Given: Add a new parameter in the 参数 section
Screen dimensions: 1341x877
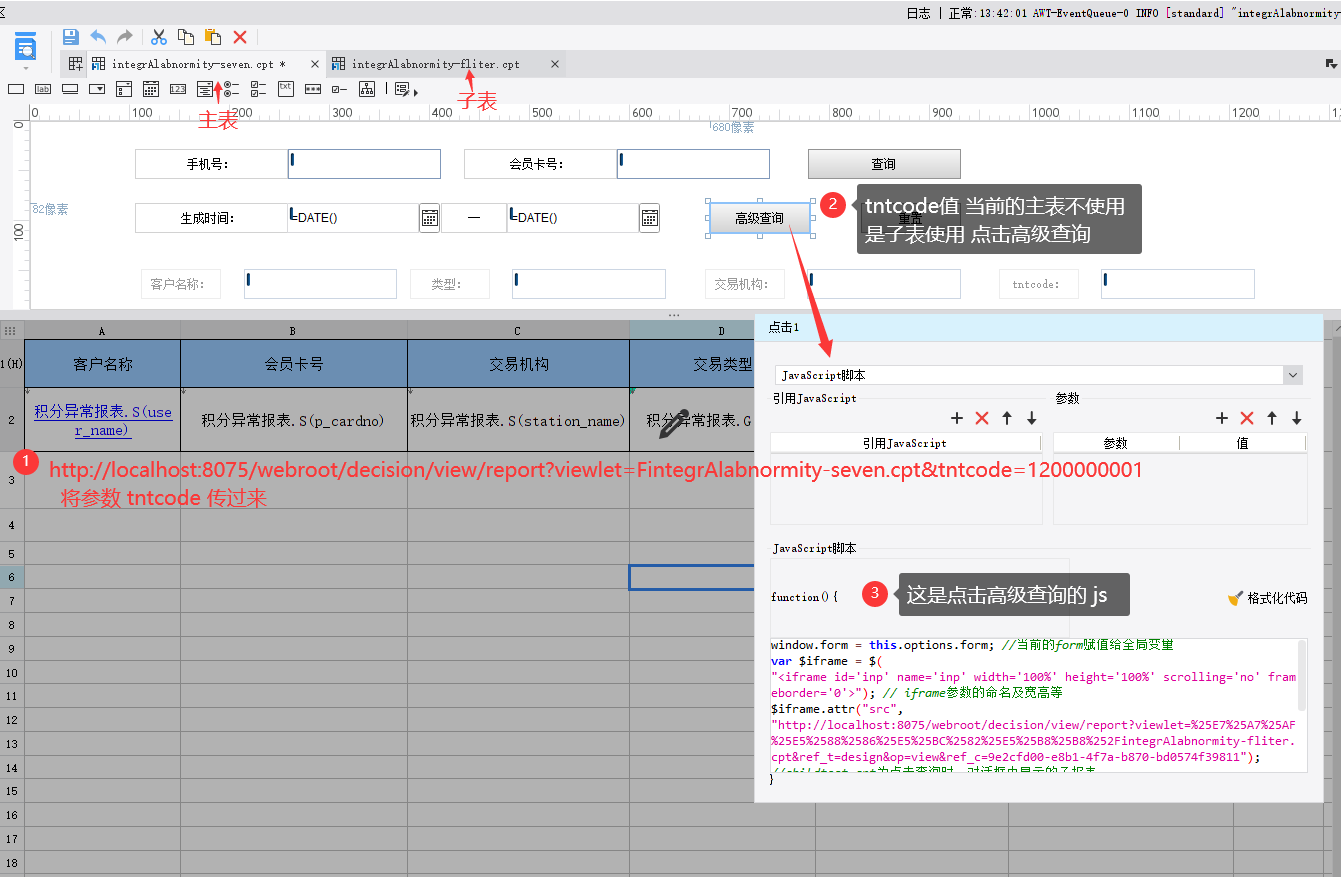Looking at the screenshot, I should [1222, 418].
